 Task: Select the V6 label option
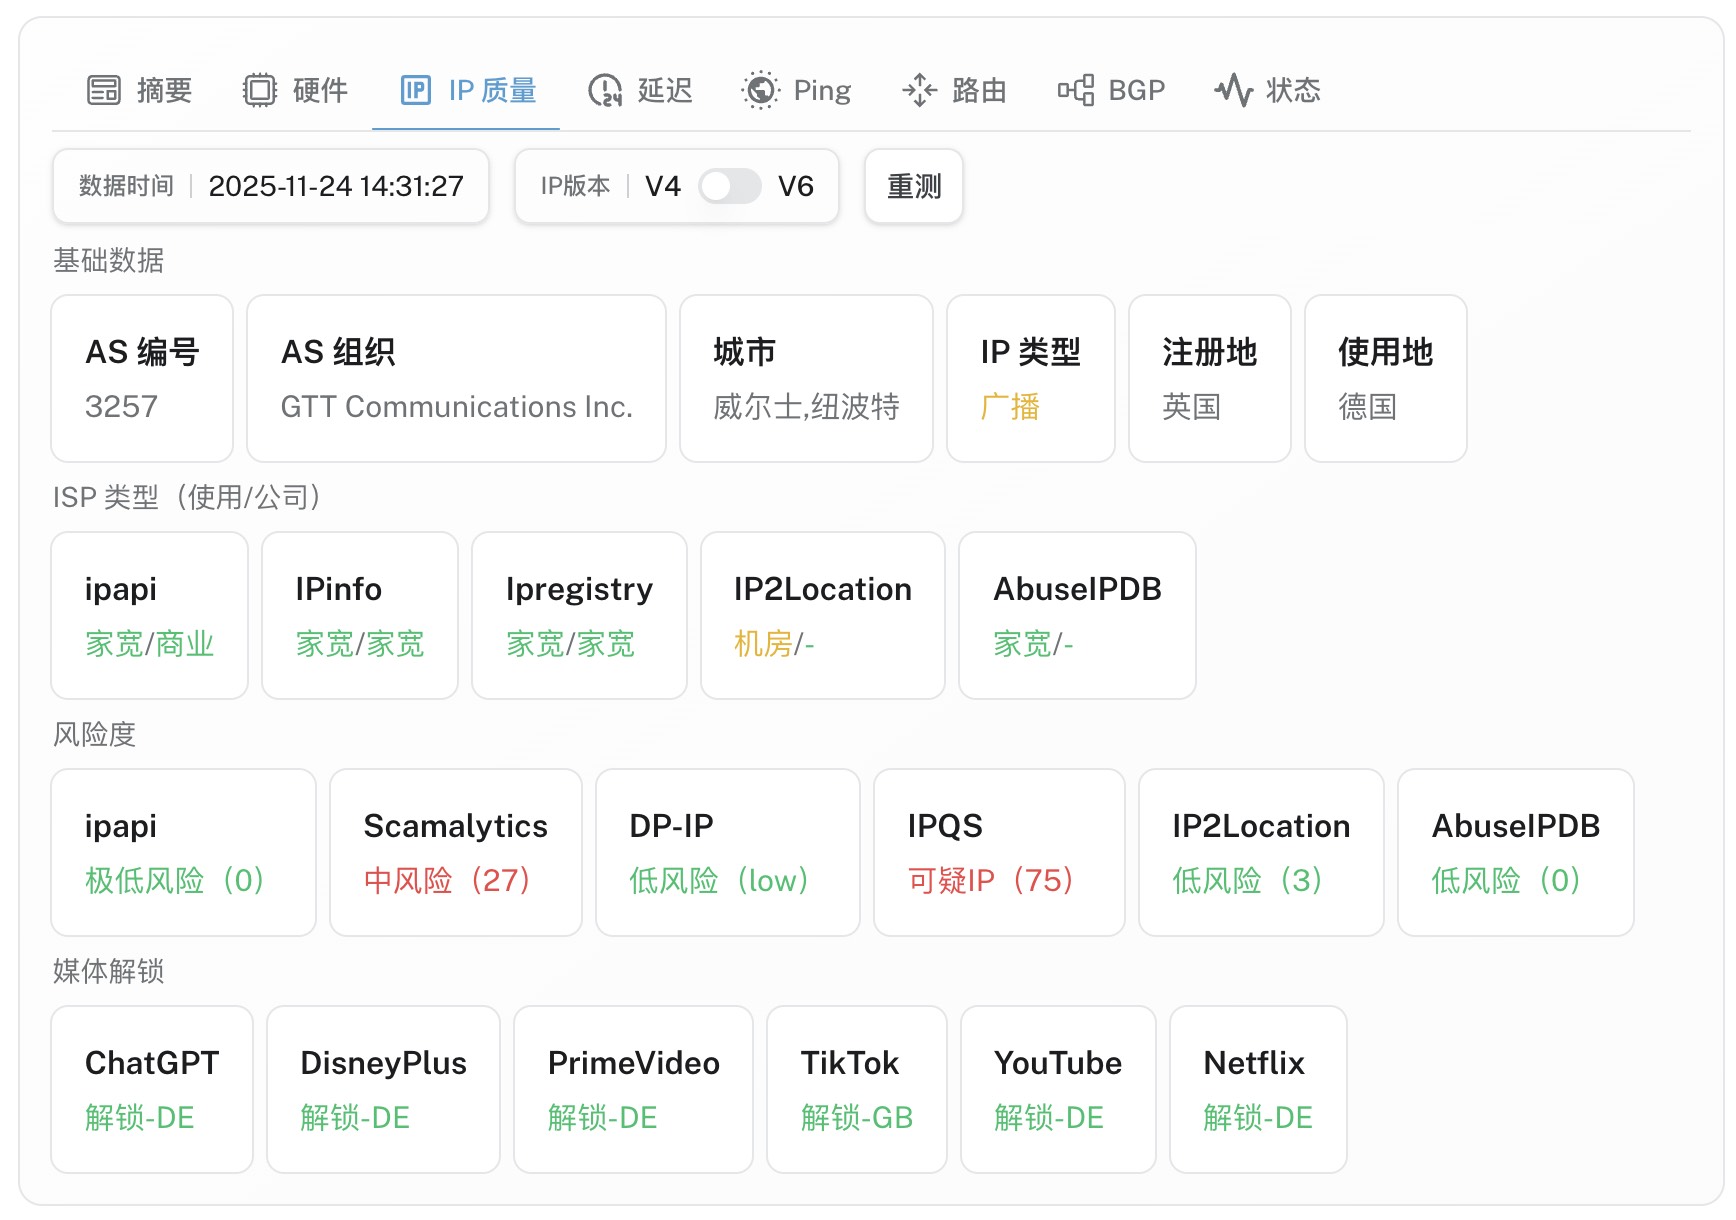pos(796,186)
